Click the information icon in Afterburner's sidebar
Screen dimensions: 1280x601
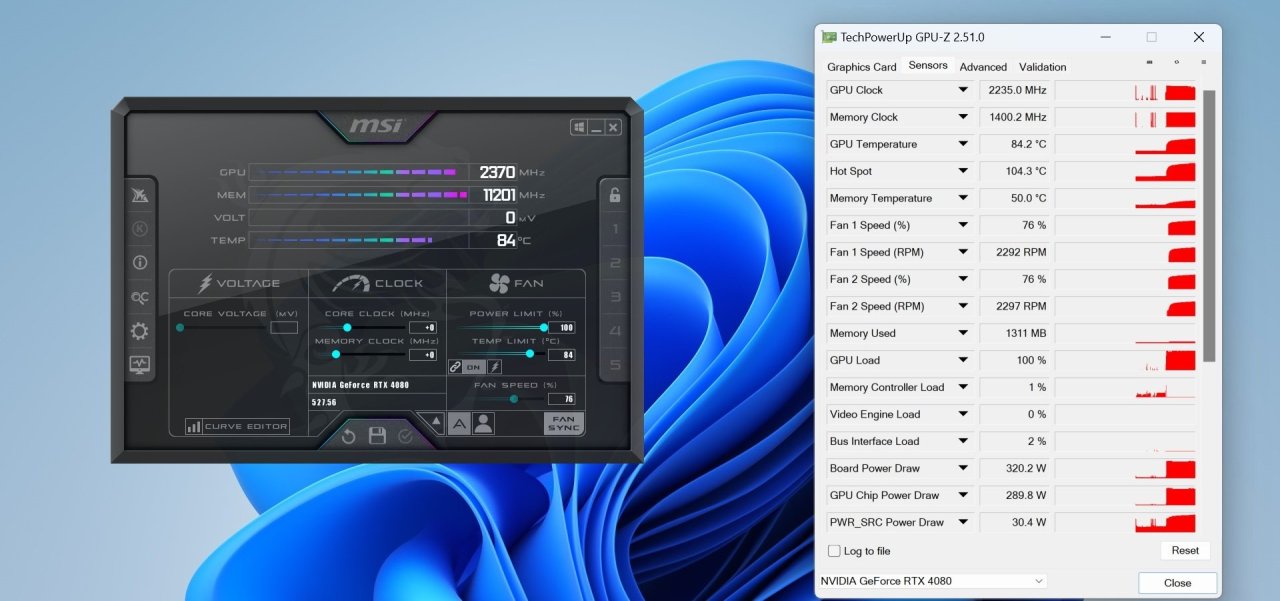click(138, 262)
